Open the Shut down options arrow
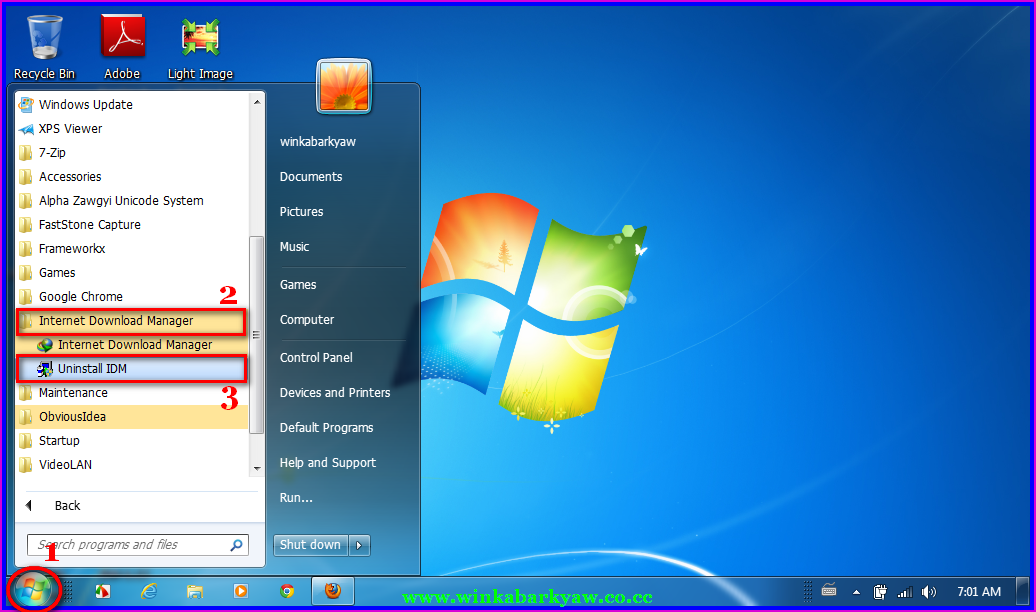1036x612 pixels. pyautogui.click(x=359, y=545)
